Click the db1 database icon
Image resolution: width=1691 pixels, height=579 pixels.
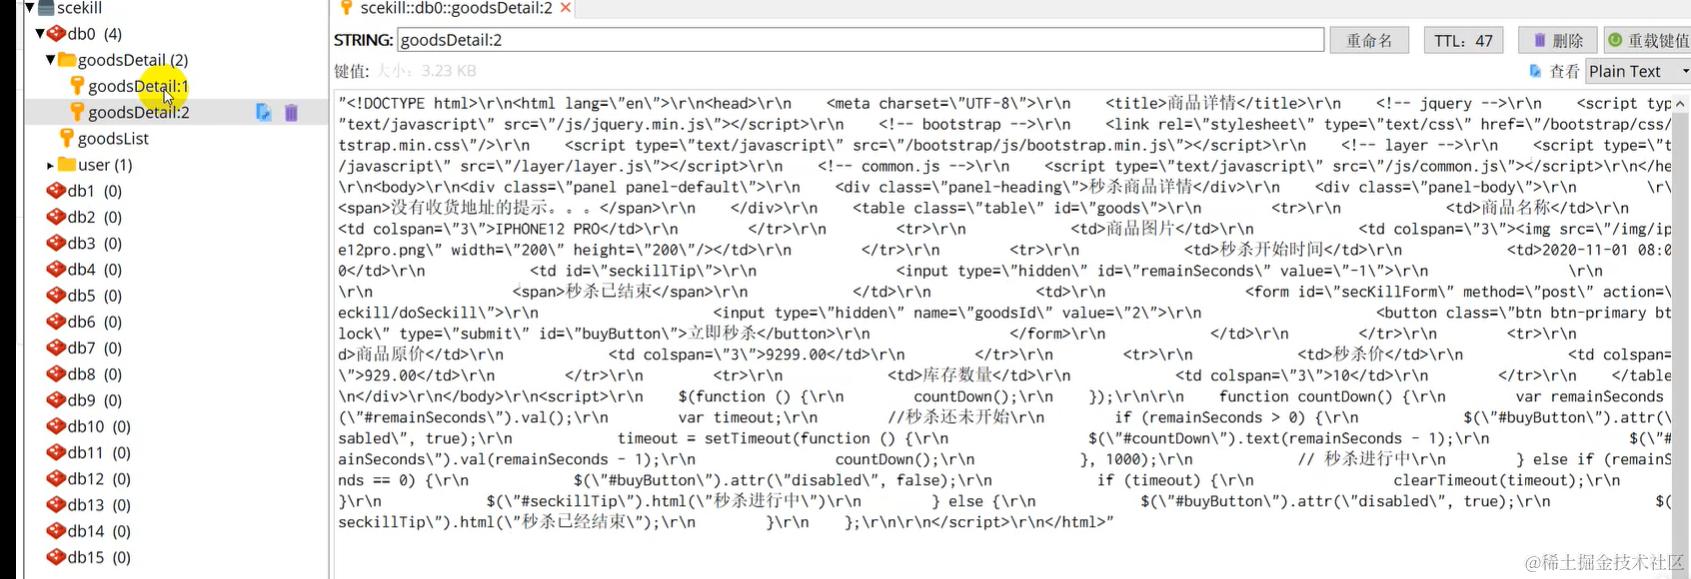56,190
